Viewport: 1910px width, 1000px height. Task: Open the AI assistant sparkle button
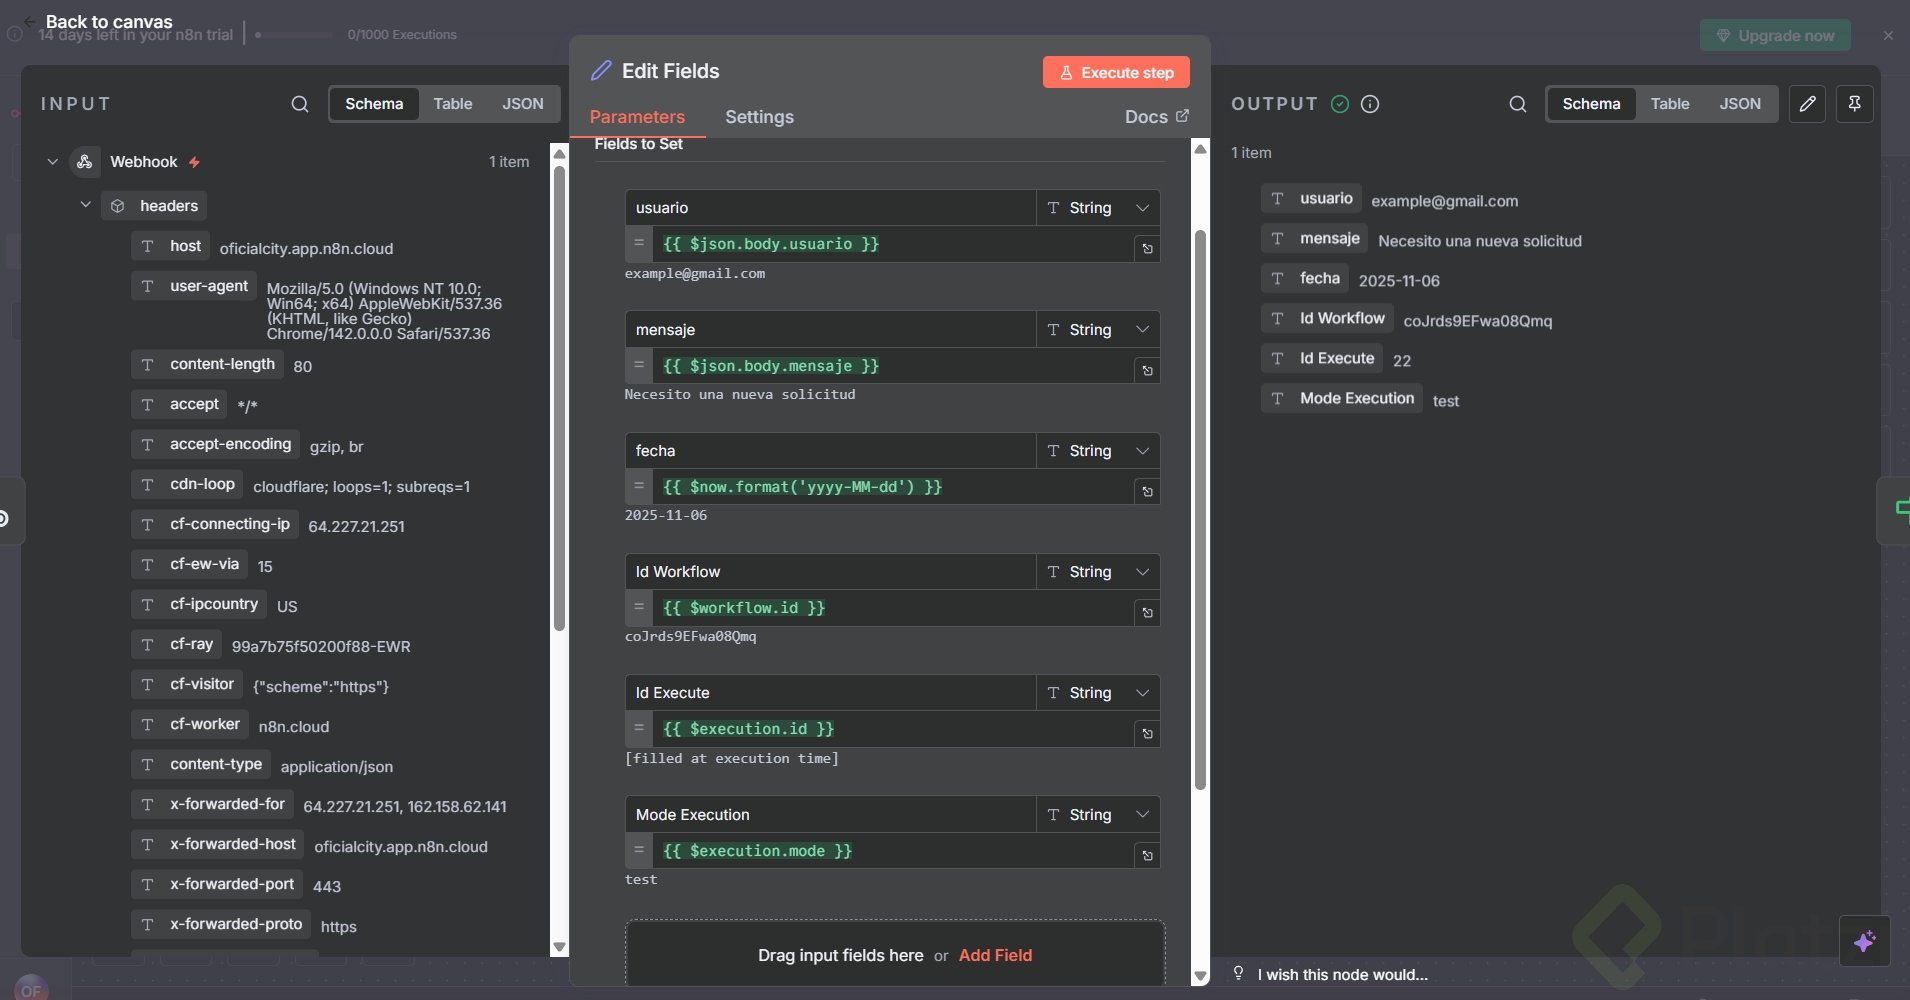coord(1864,941)
